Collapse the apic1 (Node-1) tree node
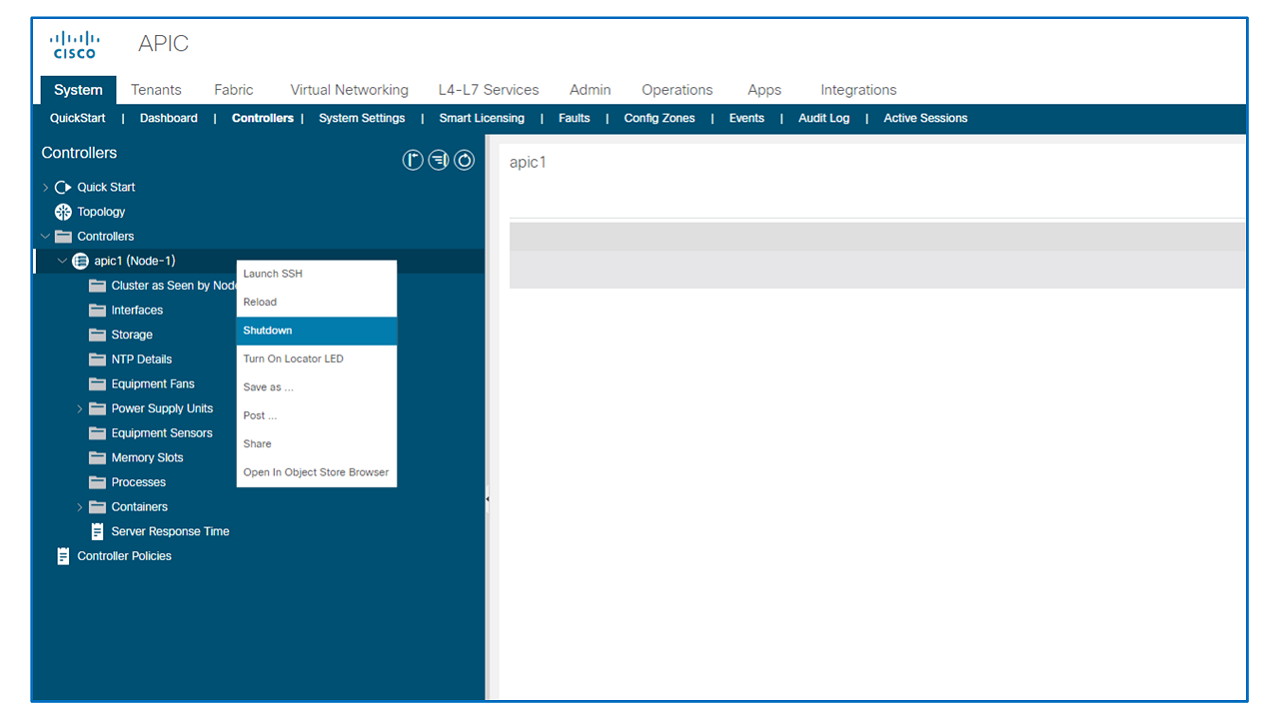 pos(62,261)
